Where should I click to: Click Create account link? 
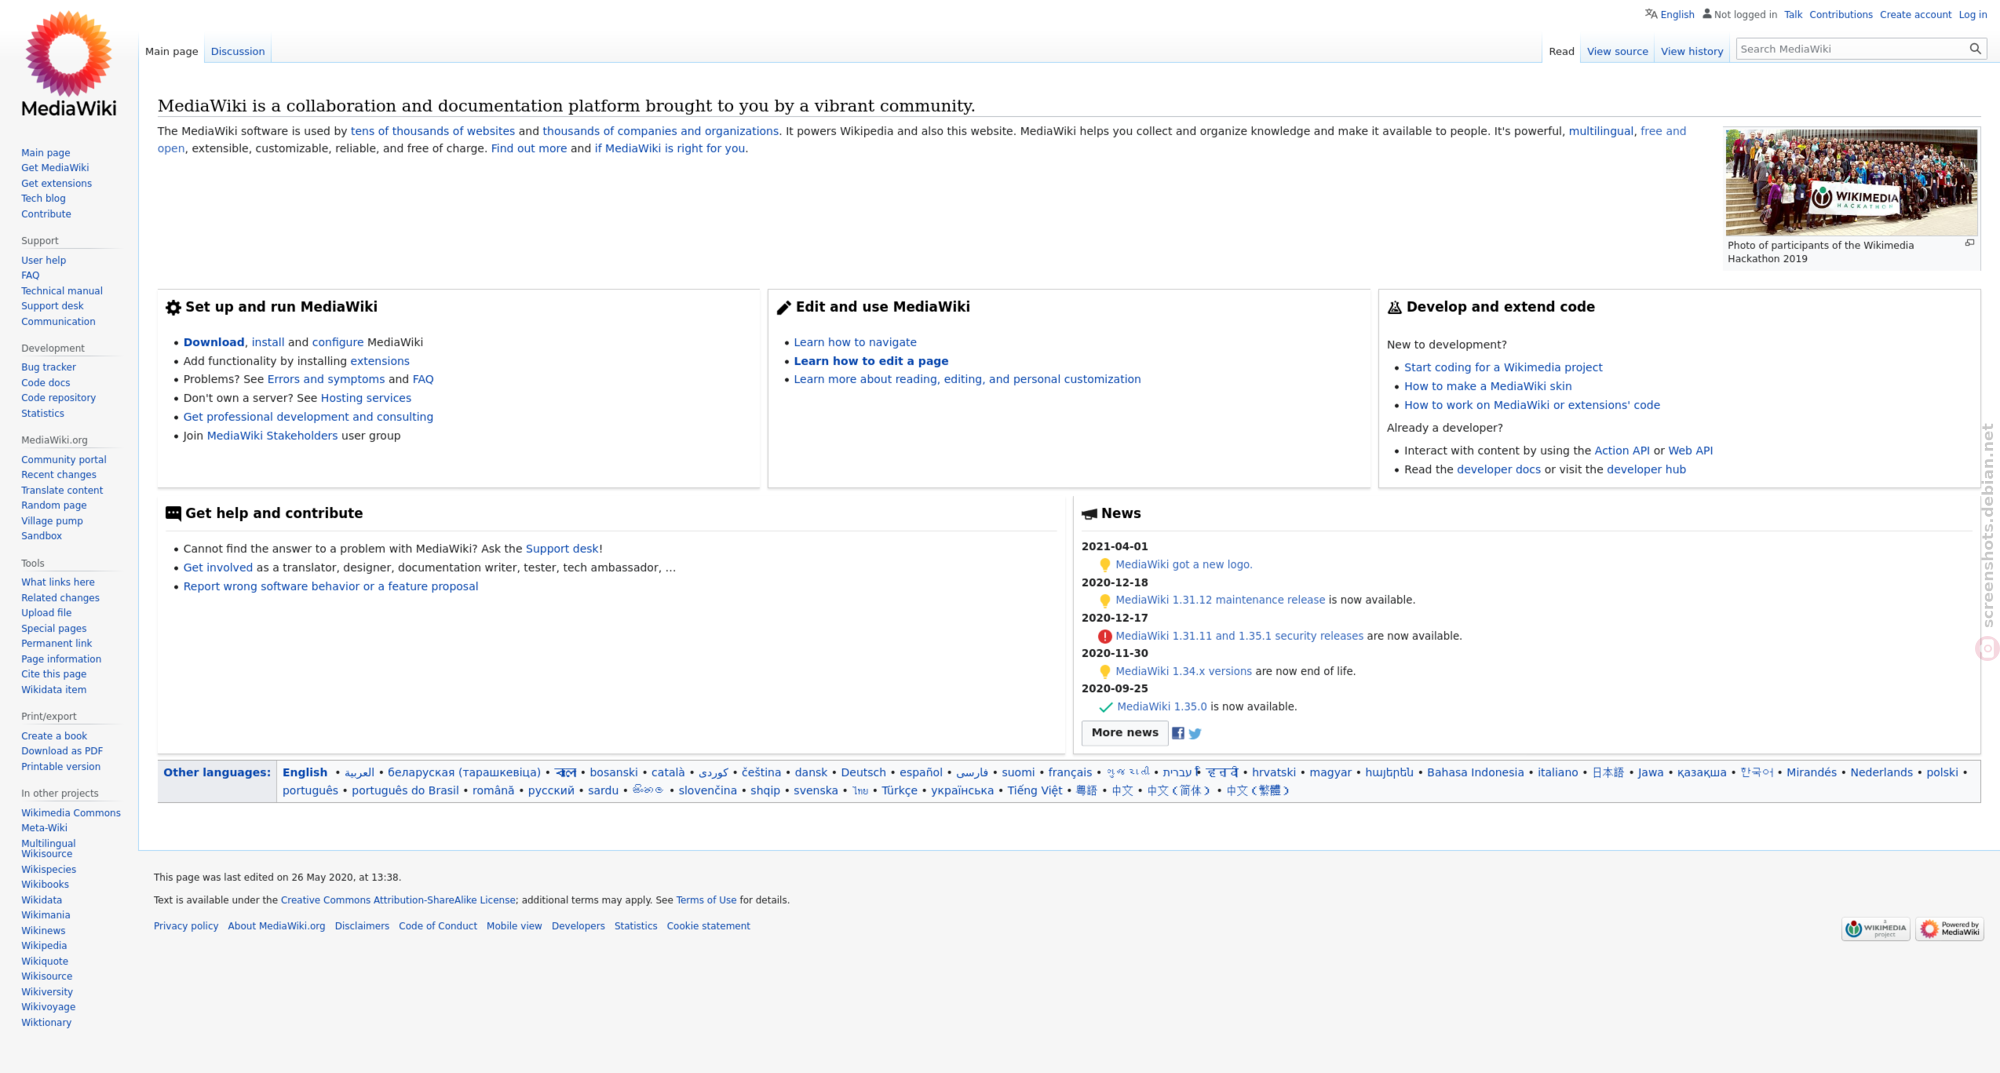(x=1915, y=14)
